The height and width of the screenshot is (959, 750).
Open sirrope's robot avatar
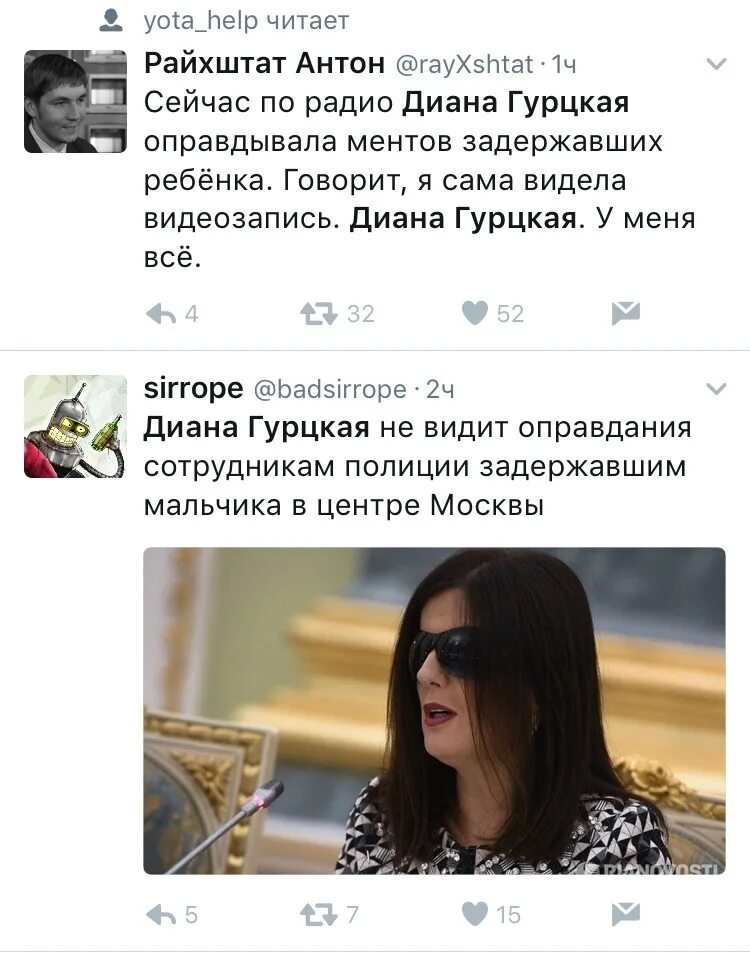coord(75,426)
